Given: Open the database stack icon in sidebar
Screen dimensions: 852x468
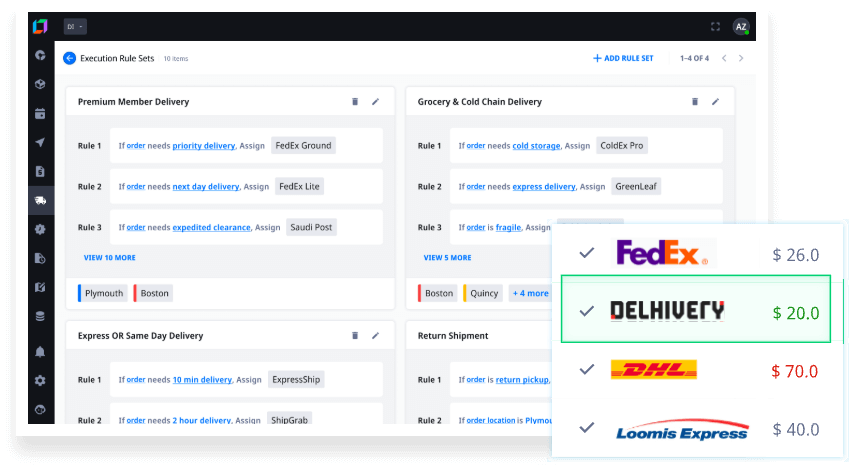Looking at the screenshot, I should click(x=40, y=316).
